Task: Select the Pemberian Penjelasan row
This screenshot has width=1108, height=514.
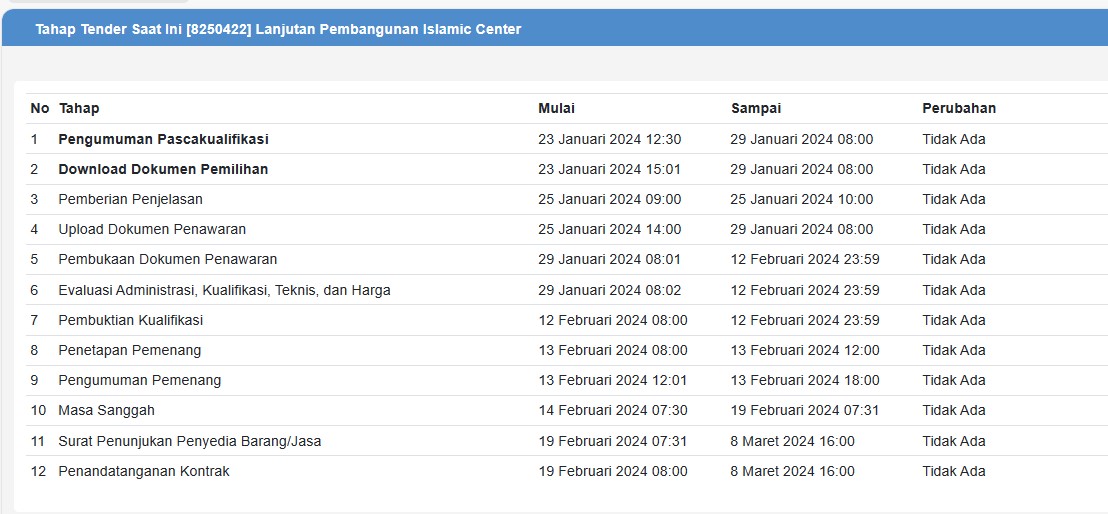Action: [x=130, y=199]
